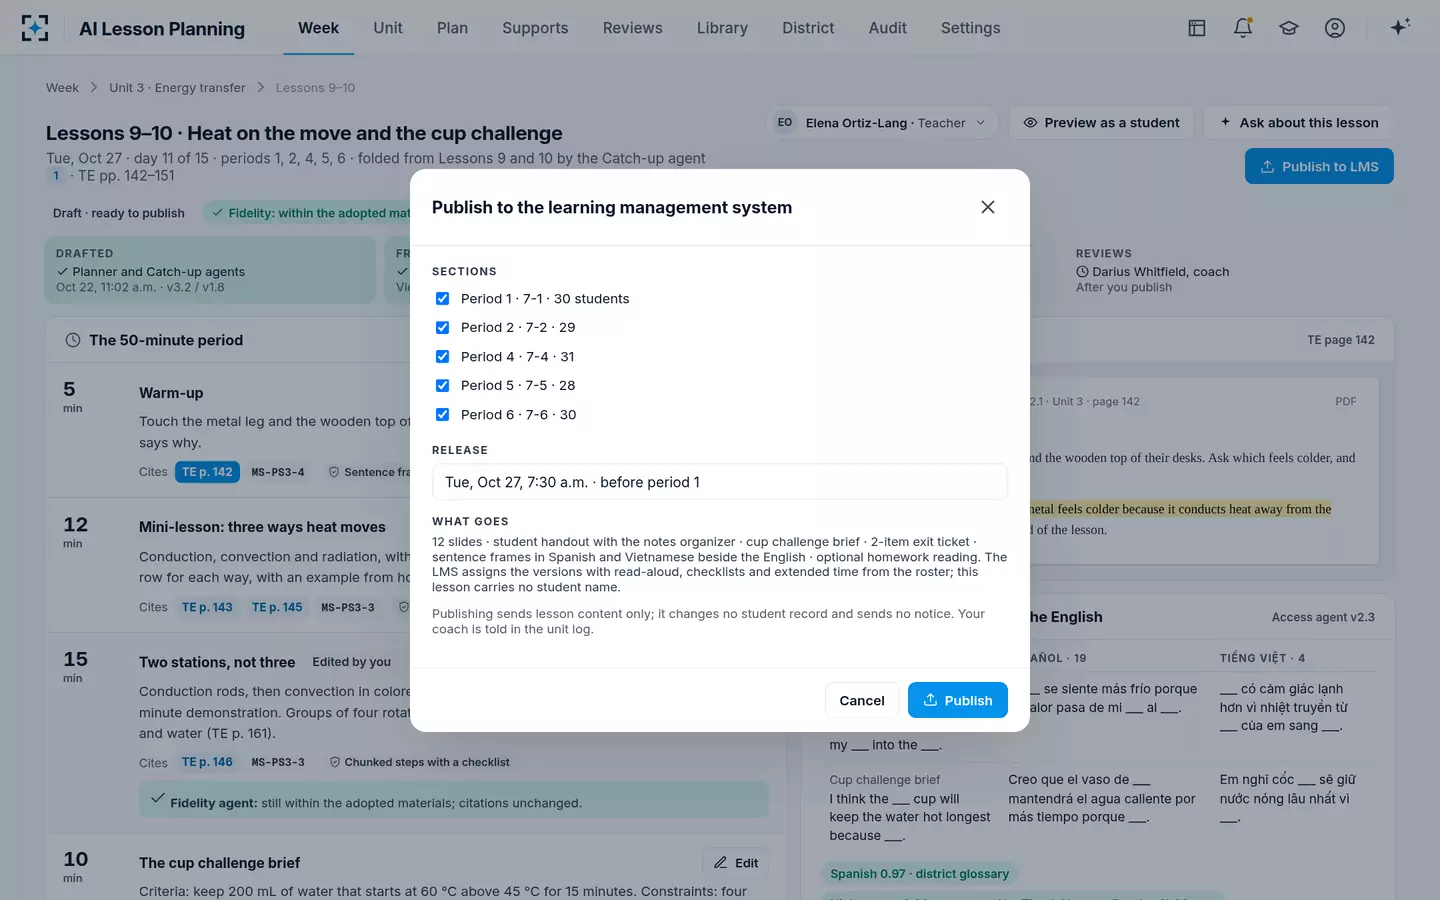Click the clock icon beside The 50-minute period
The width and height of the screenshot is (1440, 900).
[x=73, y=340]
